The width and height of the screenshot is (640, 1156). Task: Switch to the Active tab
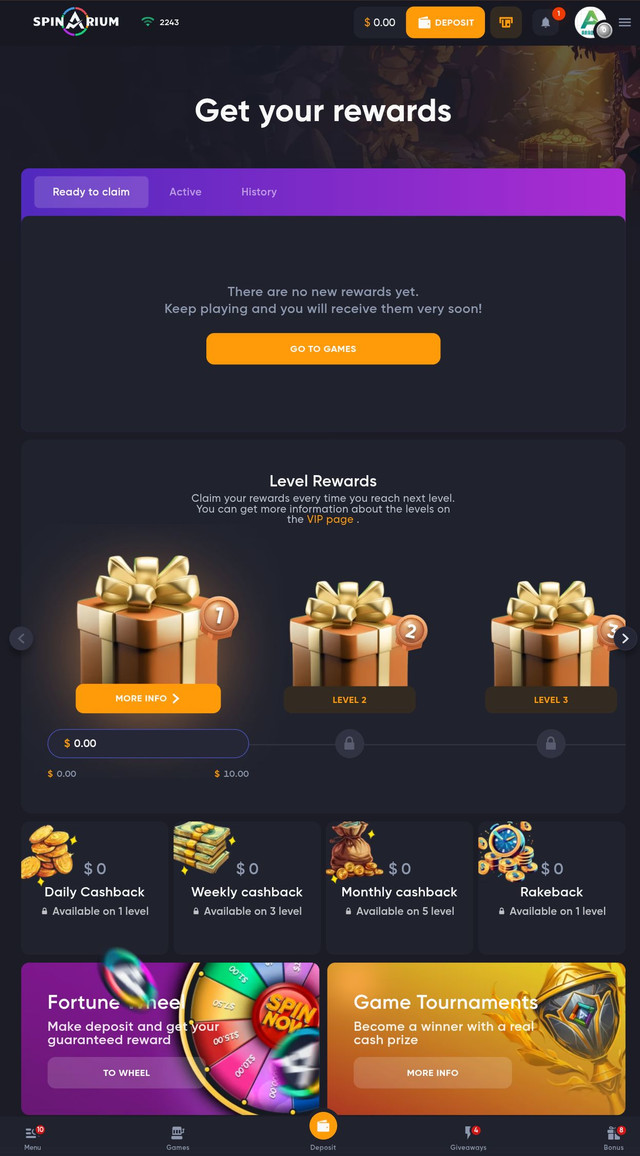(185, 192)
